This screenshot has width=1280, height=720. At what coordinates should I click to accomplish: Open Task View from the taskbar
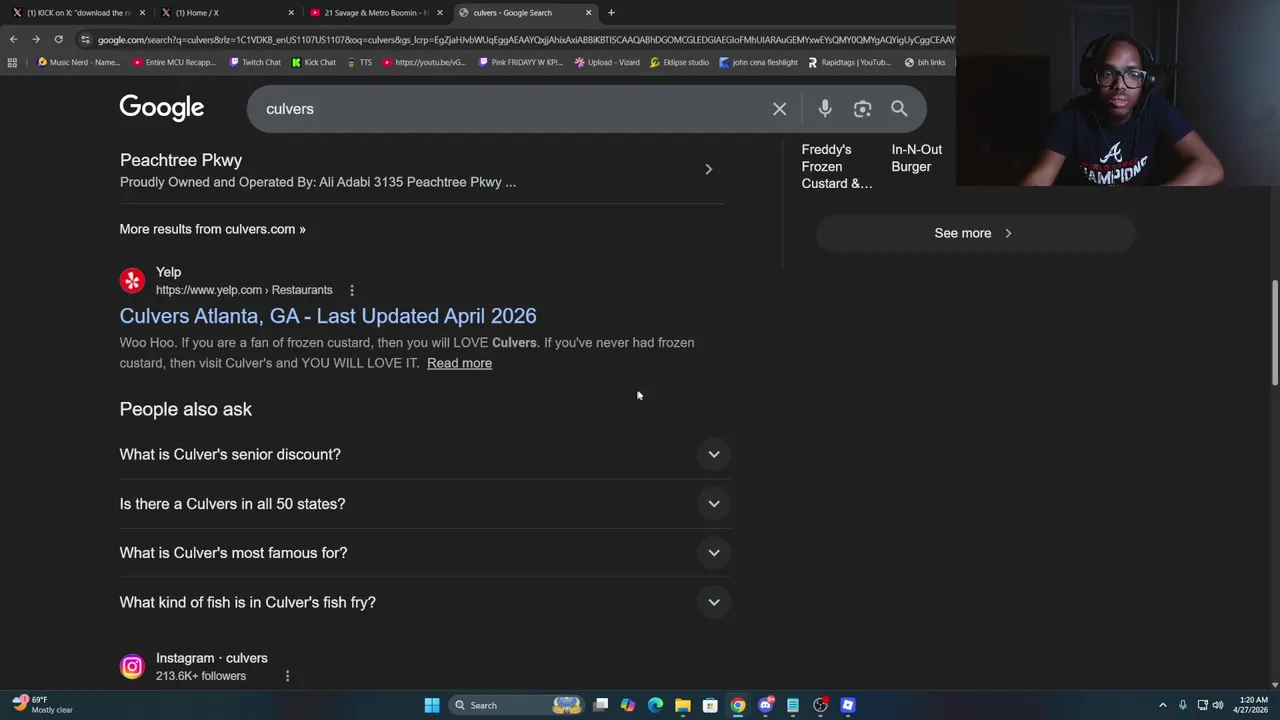coord(600,705)
